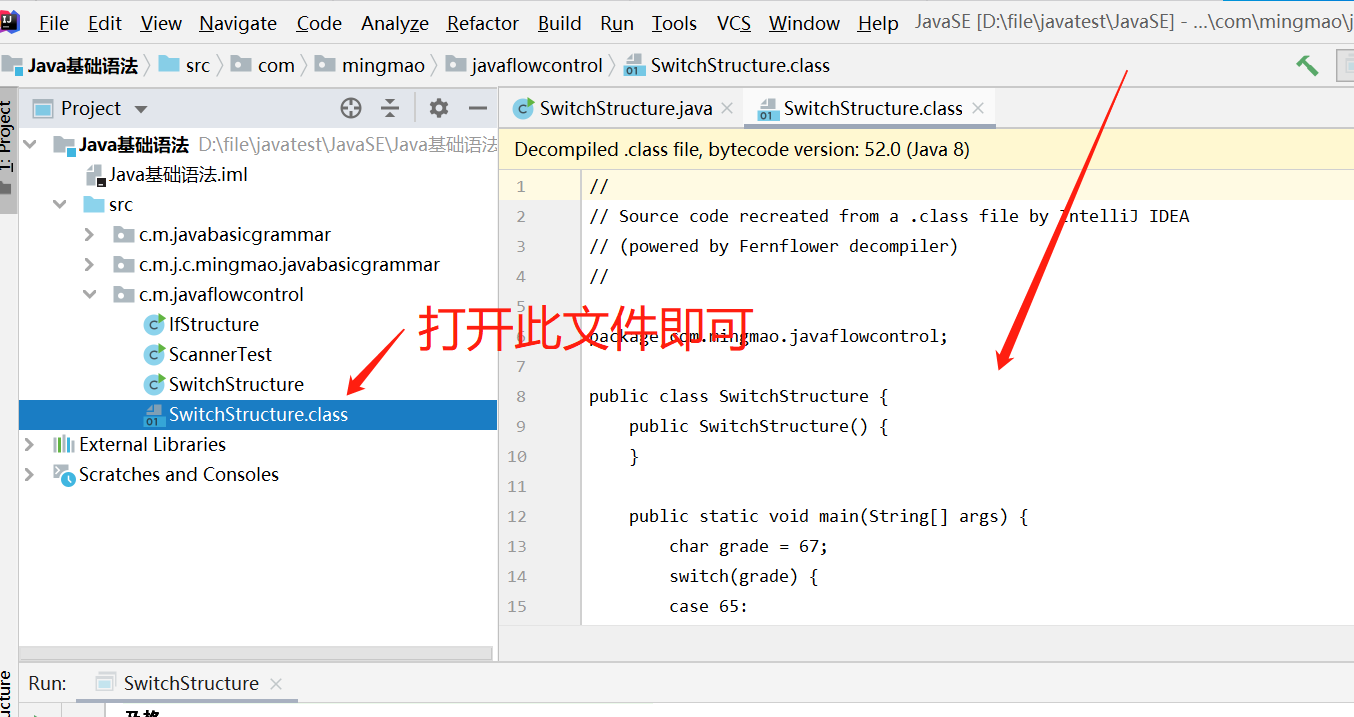The height and width of the screenshot is (717, 1354).
Task: Select the SwitchStructure class in tree
Action: point(236,385)
